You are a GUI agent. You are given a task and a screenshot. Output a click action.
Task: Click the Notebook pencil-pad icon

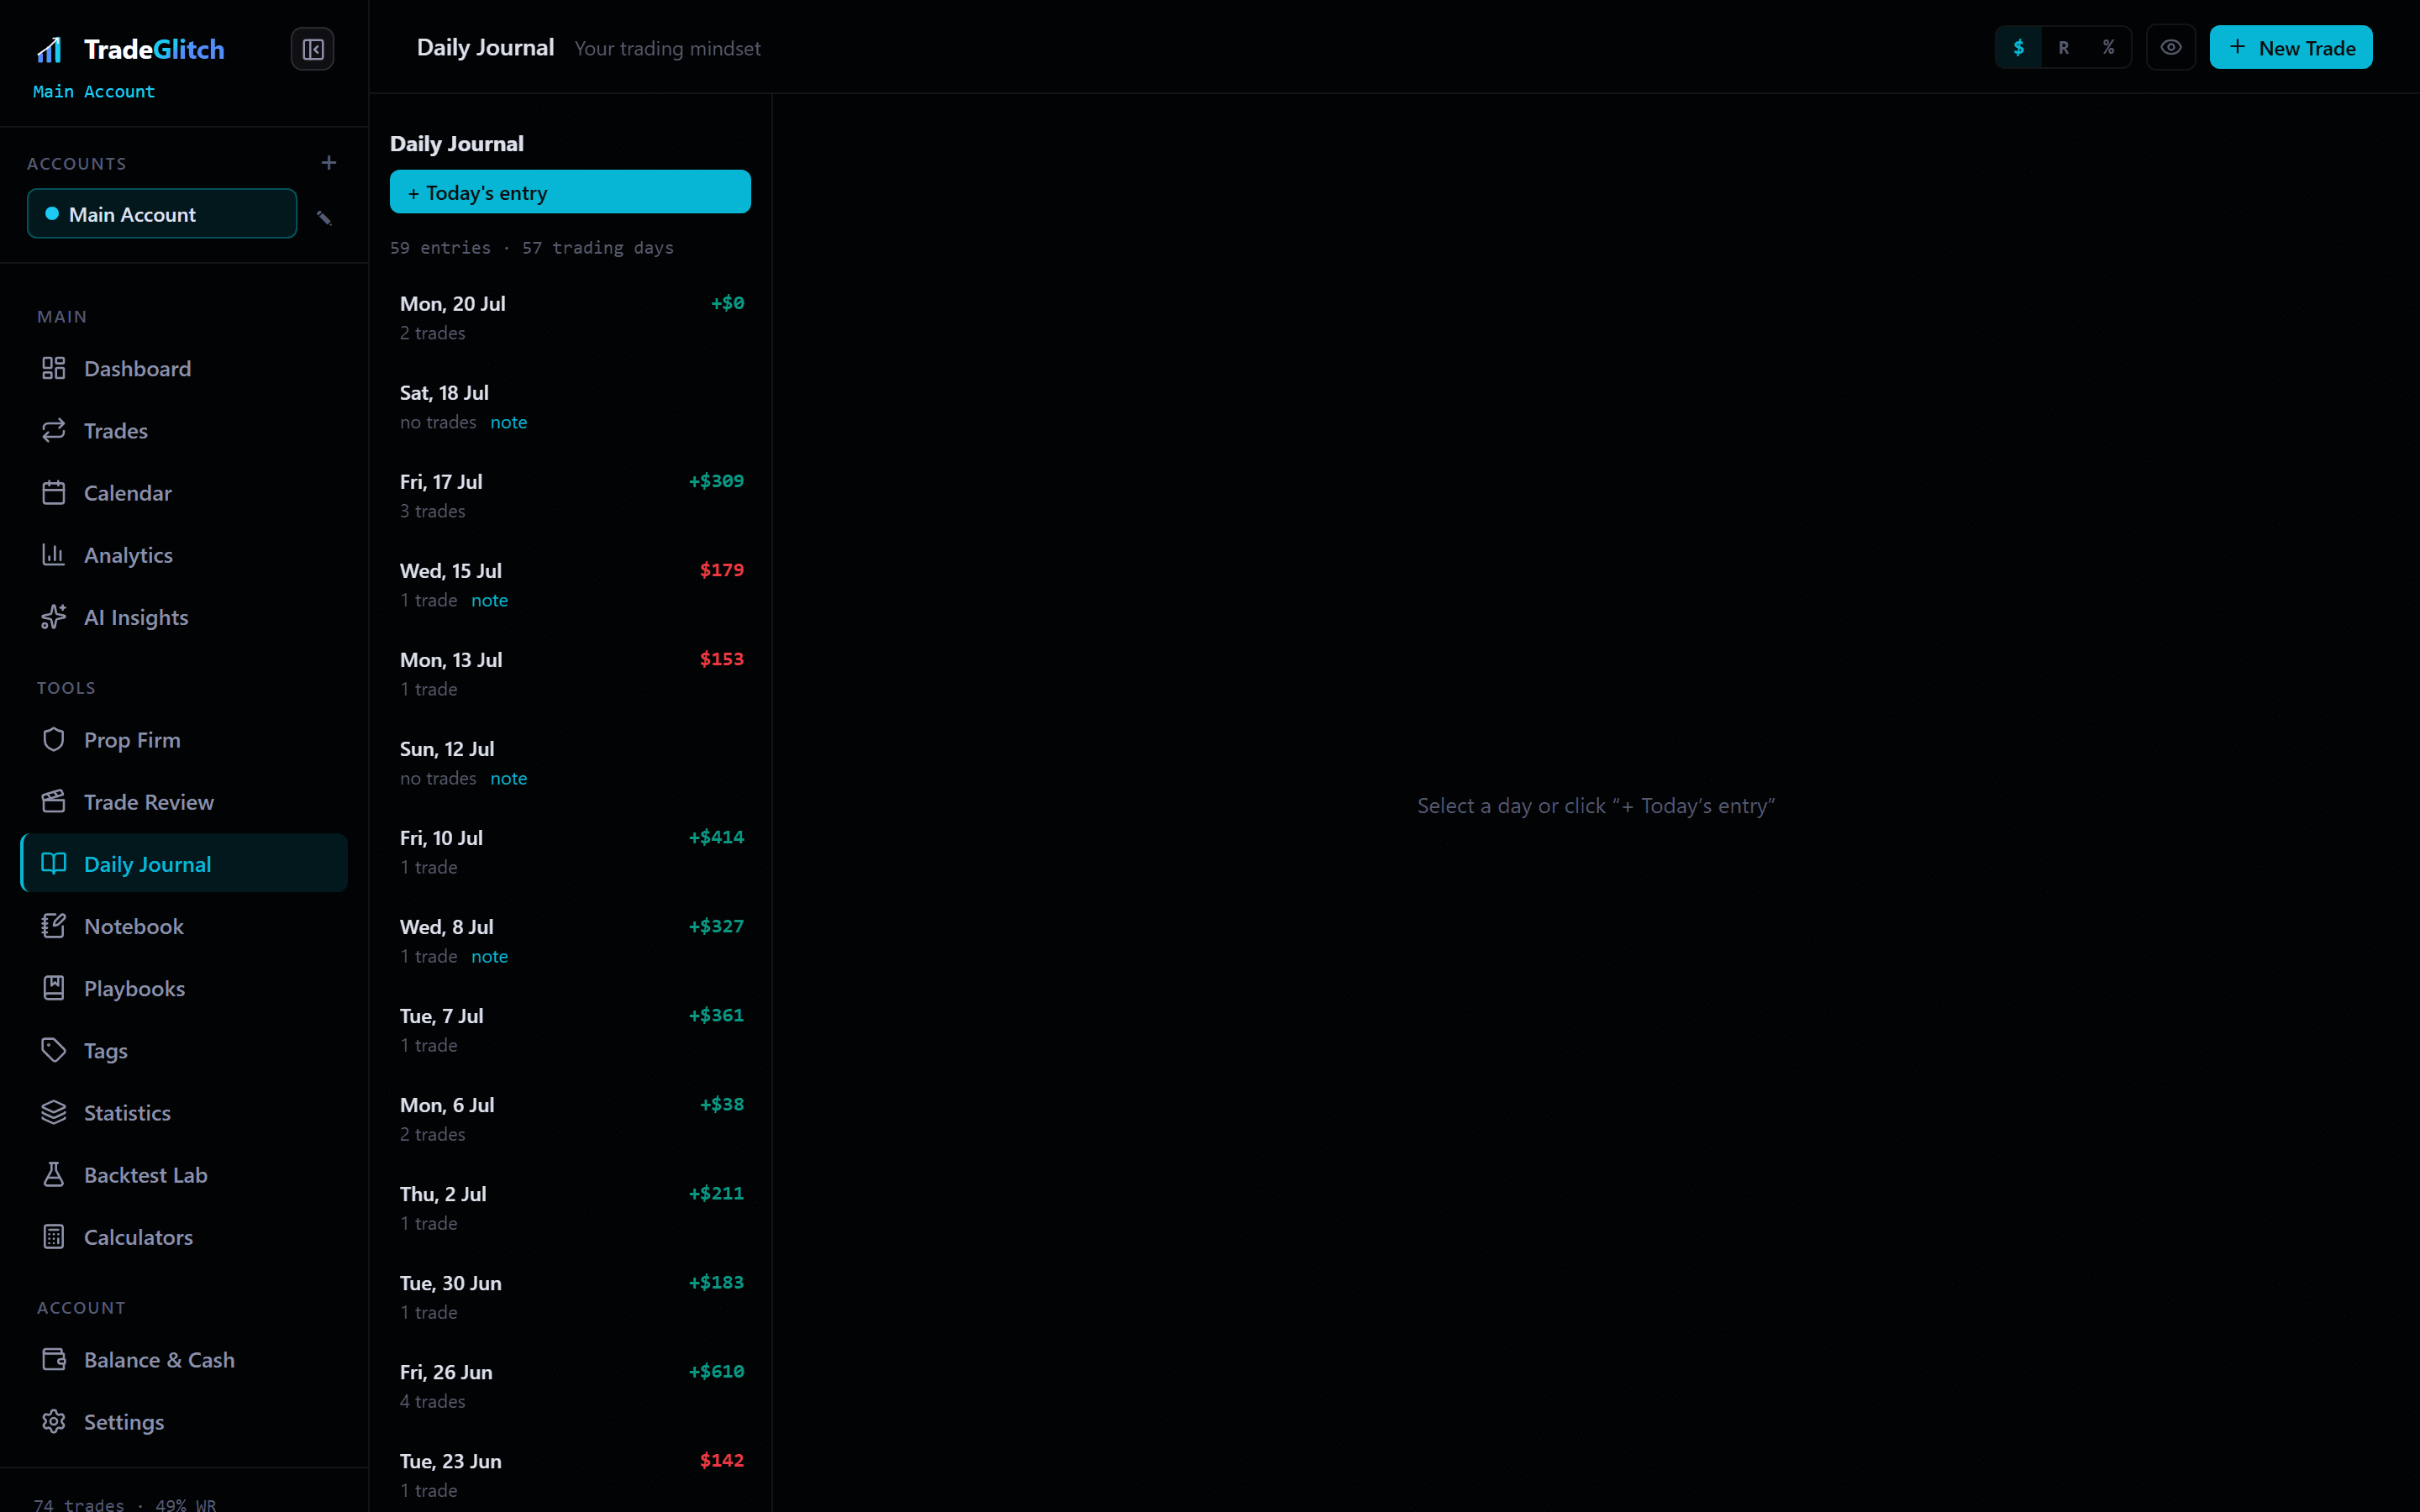pos(54,925)
